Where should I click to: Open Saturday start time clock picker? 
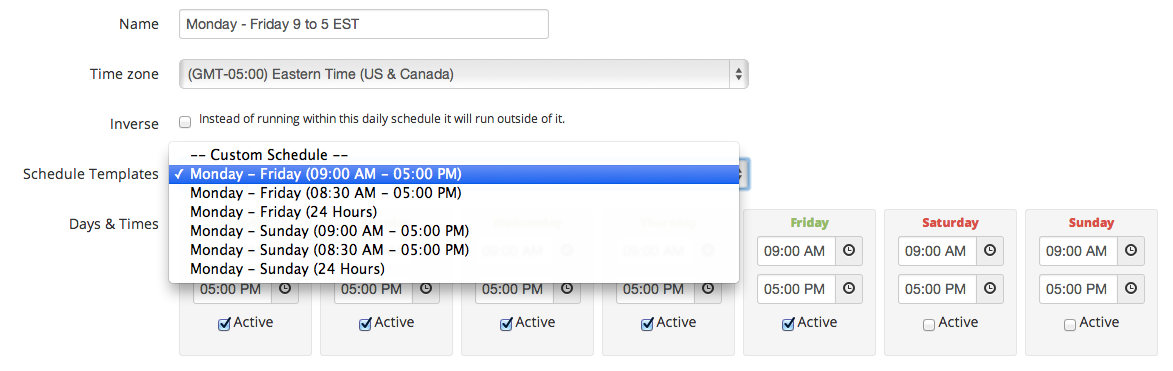[990, 251]
